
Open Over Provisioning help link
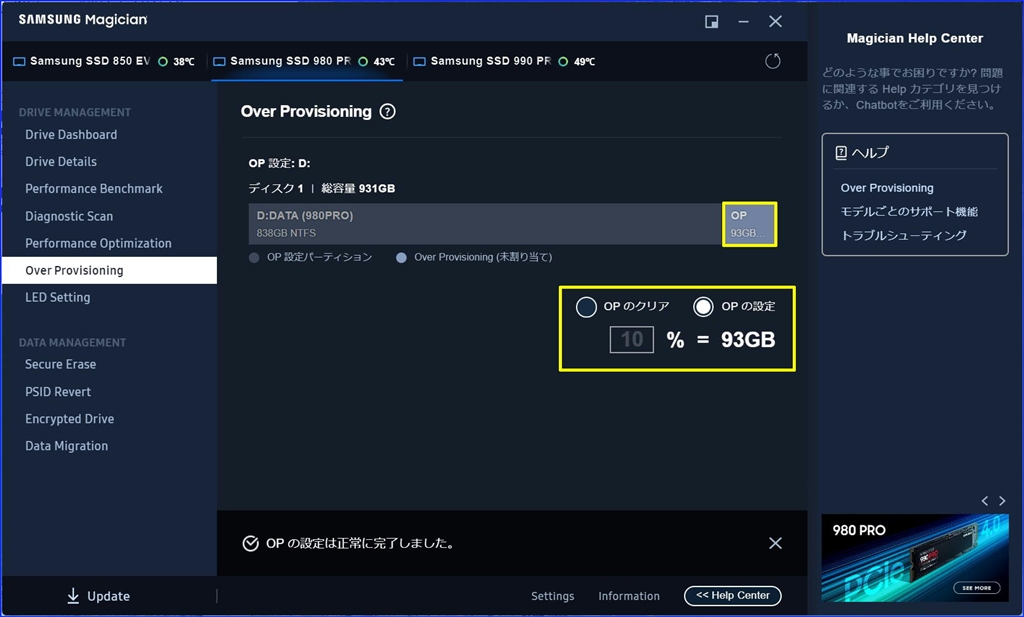[x=887, y=188]
